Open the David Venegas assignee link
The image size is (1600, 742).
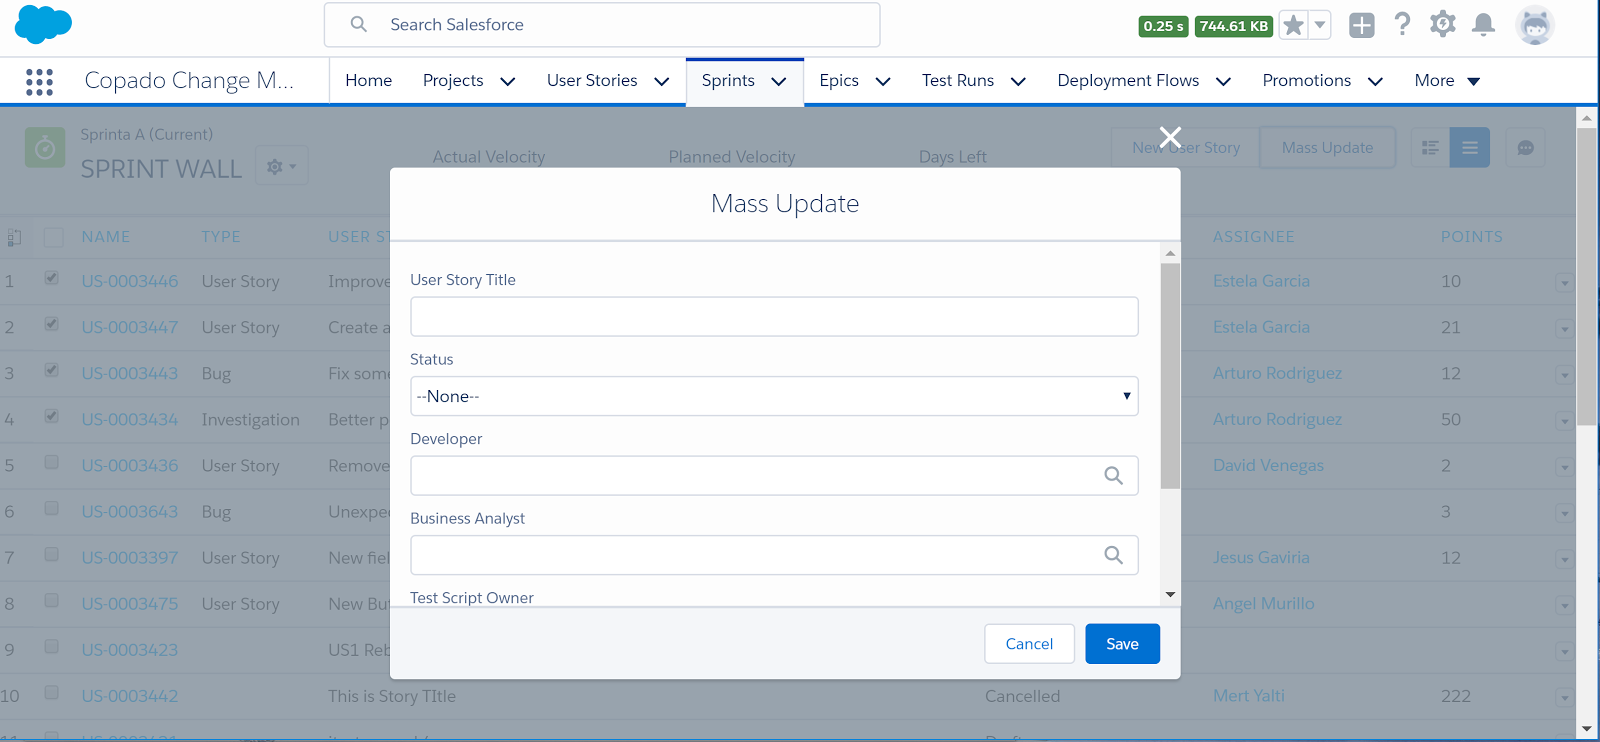click(x=1268, y=465)
